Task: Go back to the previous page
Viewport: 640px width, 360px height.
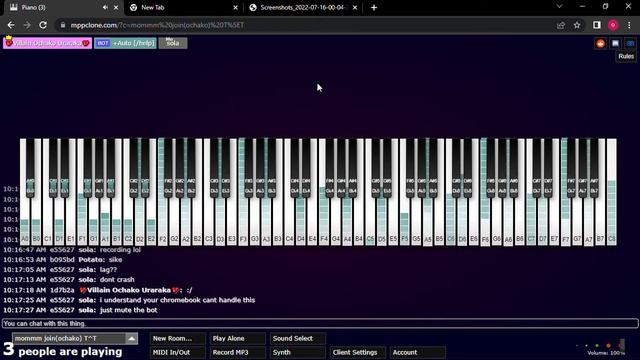Action: 11,25
